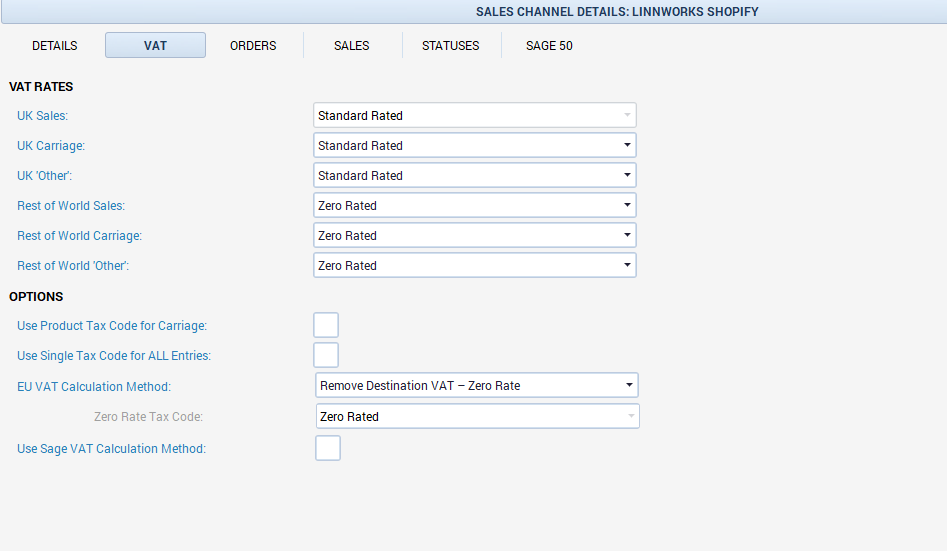Expand the UK Sales dropdown
Image resolution: width=947 pixels, height=551 pixels.
tap(627, 116)
